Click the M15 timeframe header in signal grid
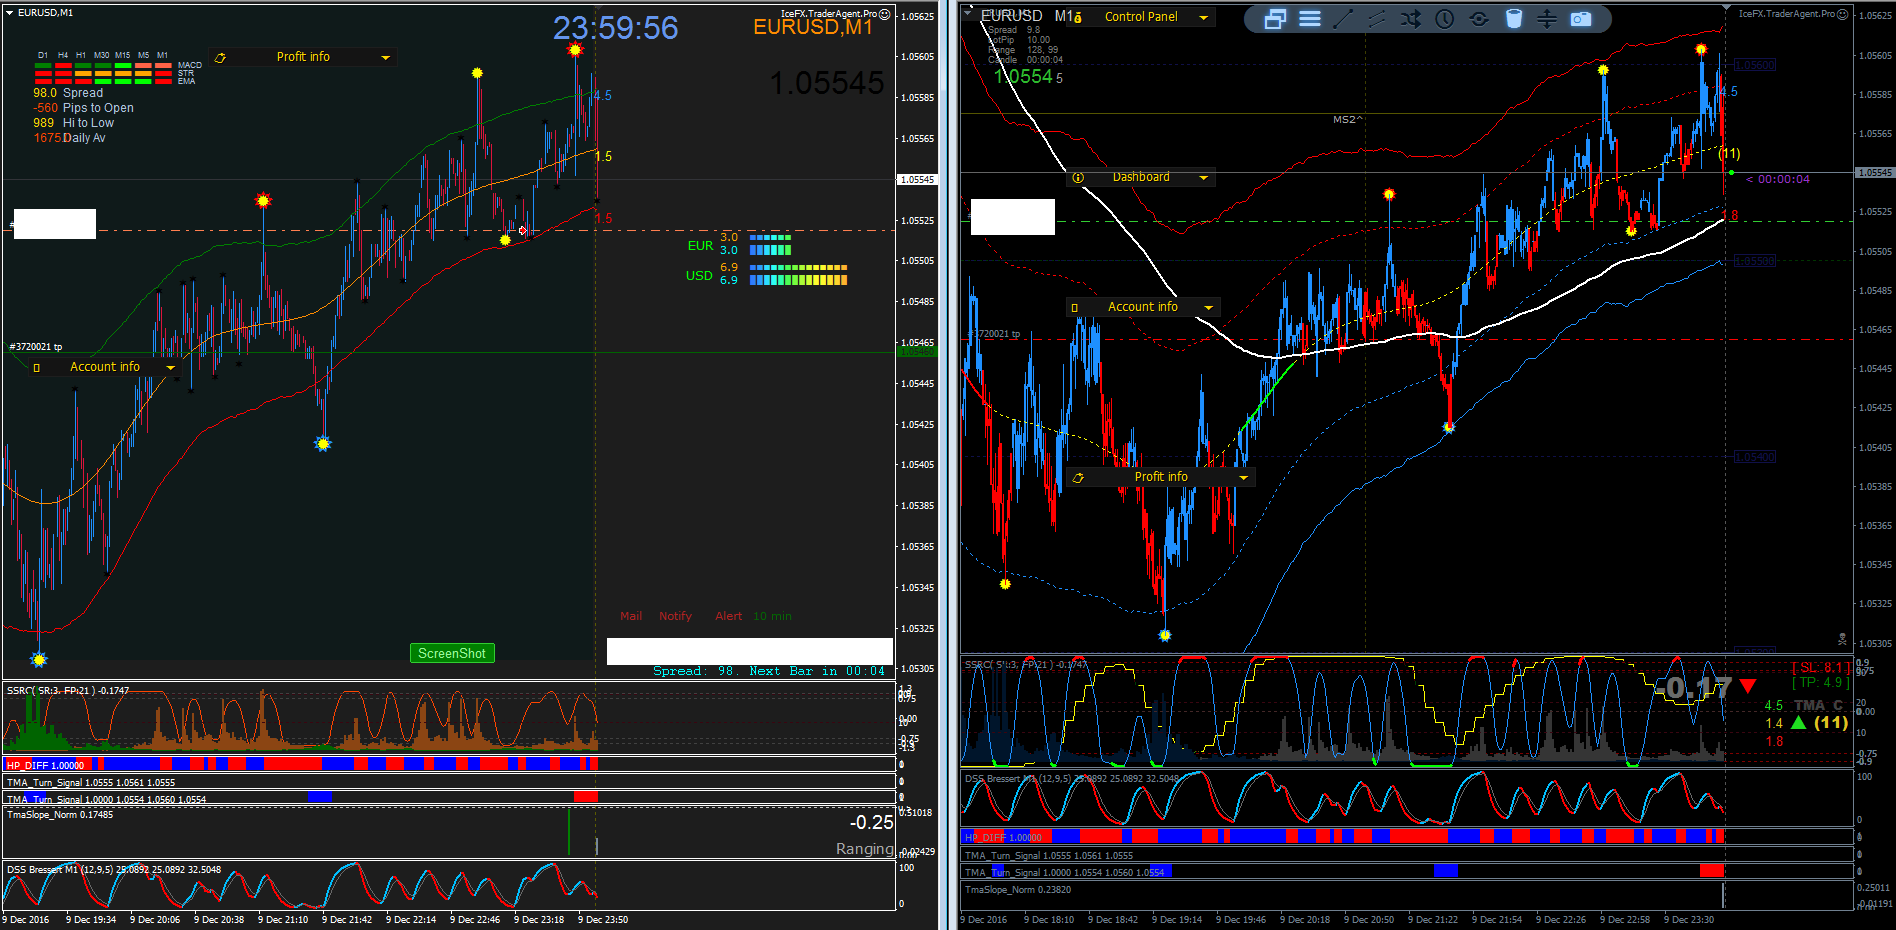 tap(123, 55)
